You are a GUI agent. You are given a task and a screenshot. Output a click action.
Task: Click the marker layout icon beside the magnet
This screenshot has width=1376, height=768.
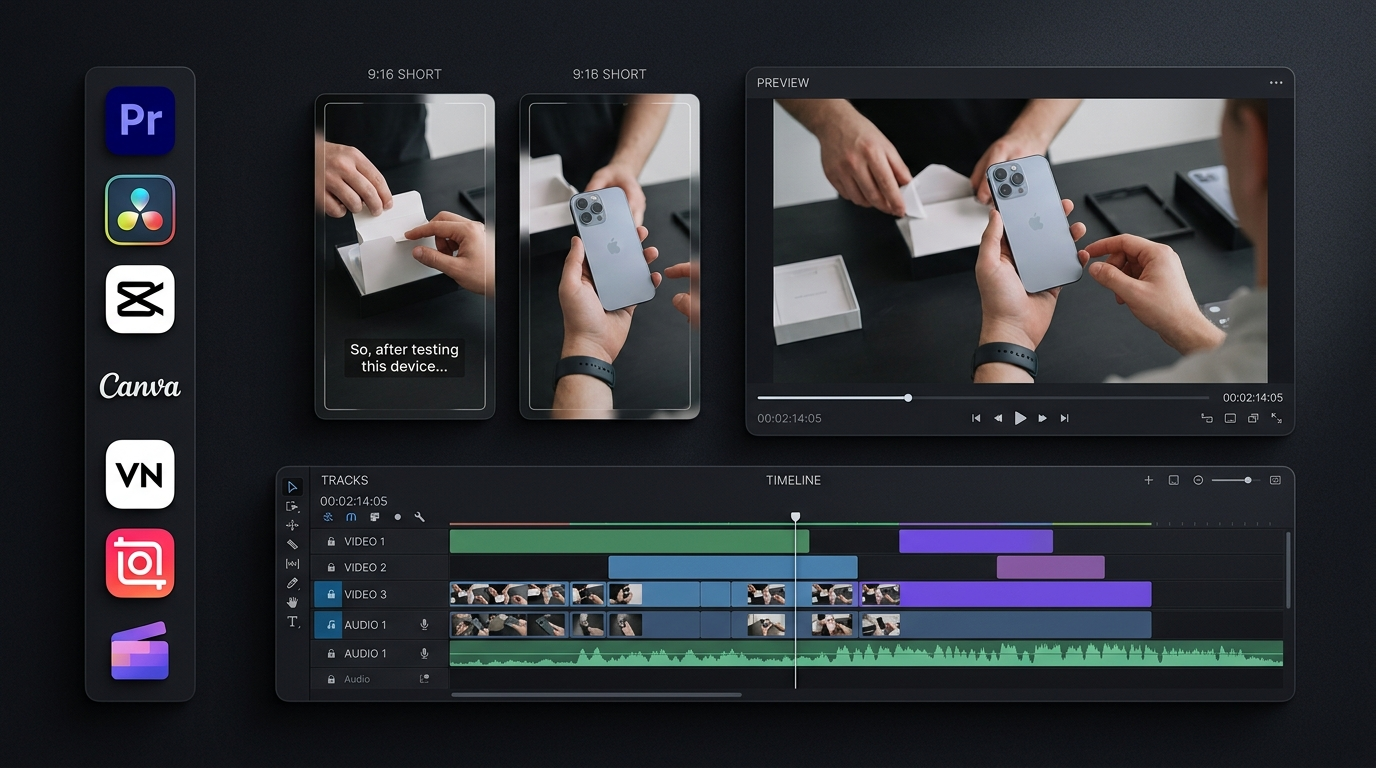coord(374,517)
